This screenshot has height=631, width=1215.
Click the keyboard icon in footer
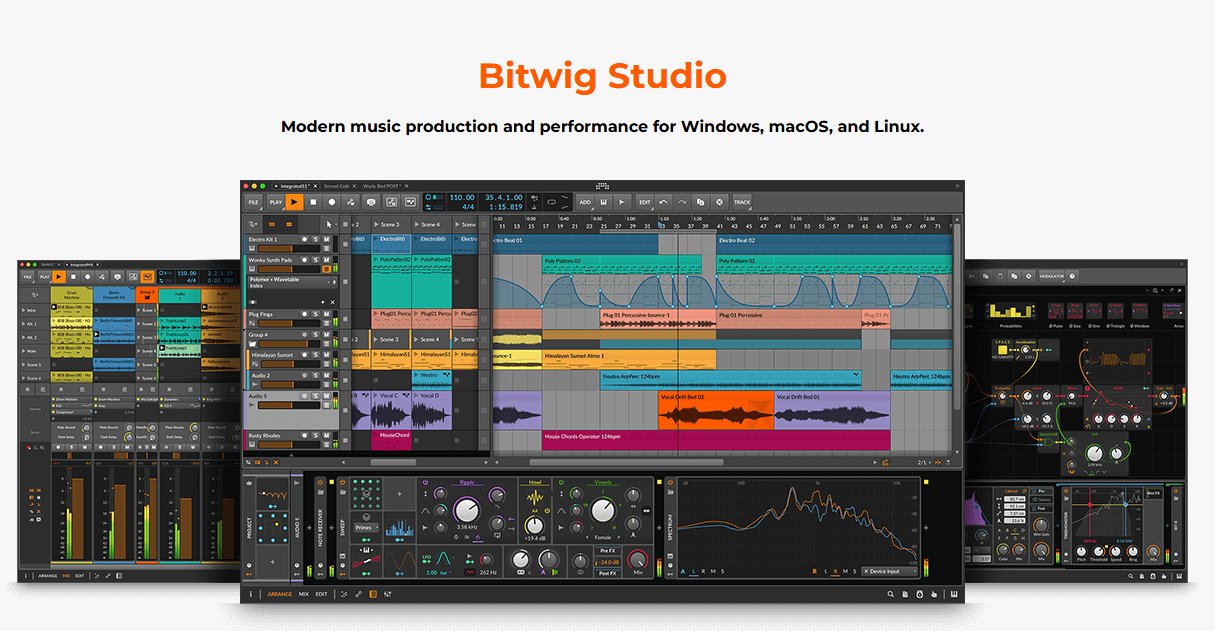tap(953, 594)
